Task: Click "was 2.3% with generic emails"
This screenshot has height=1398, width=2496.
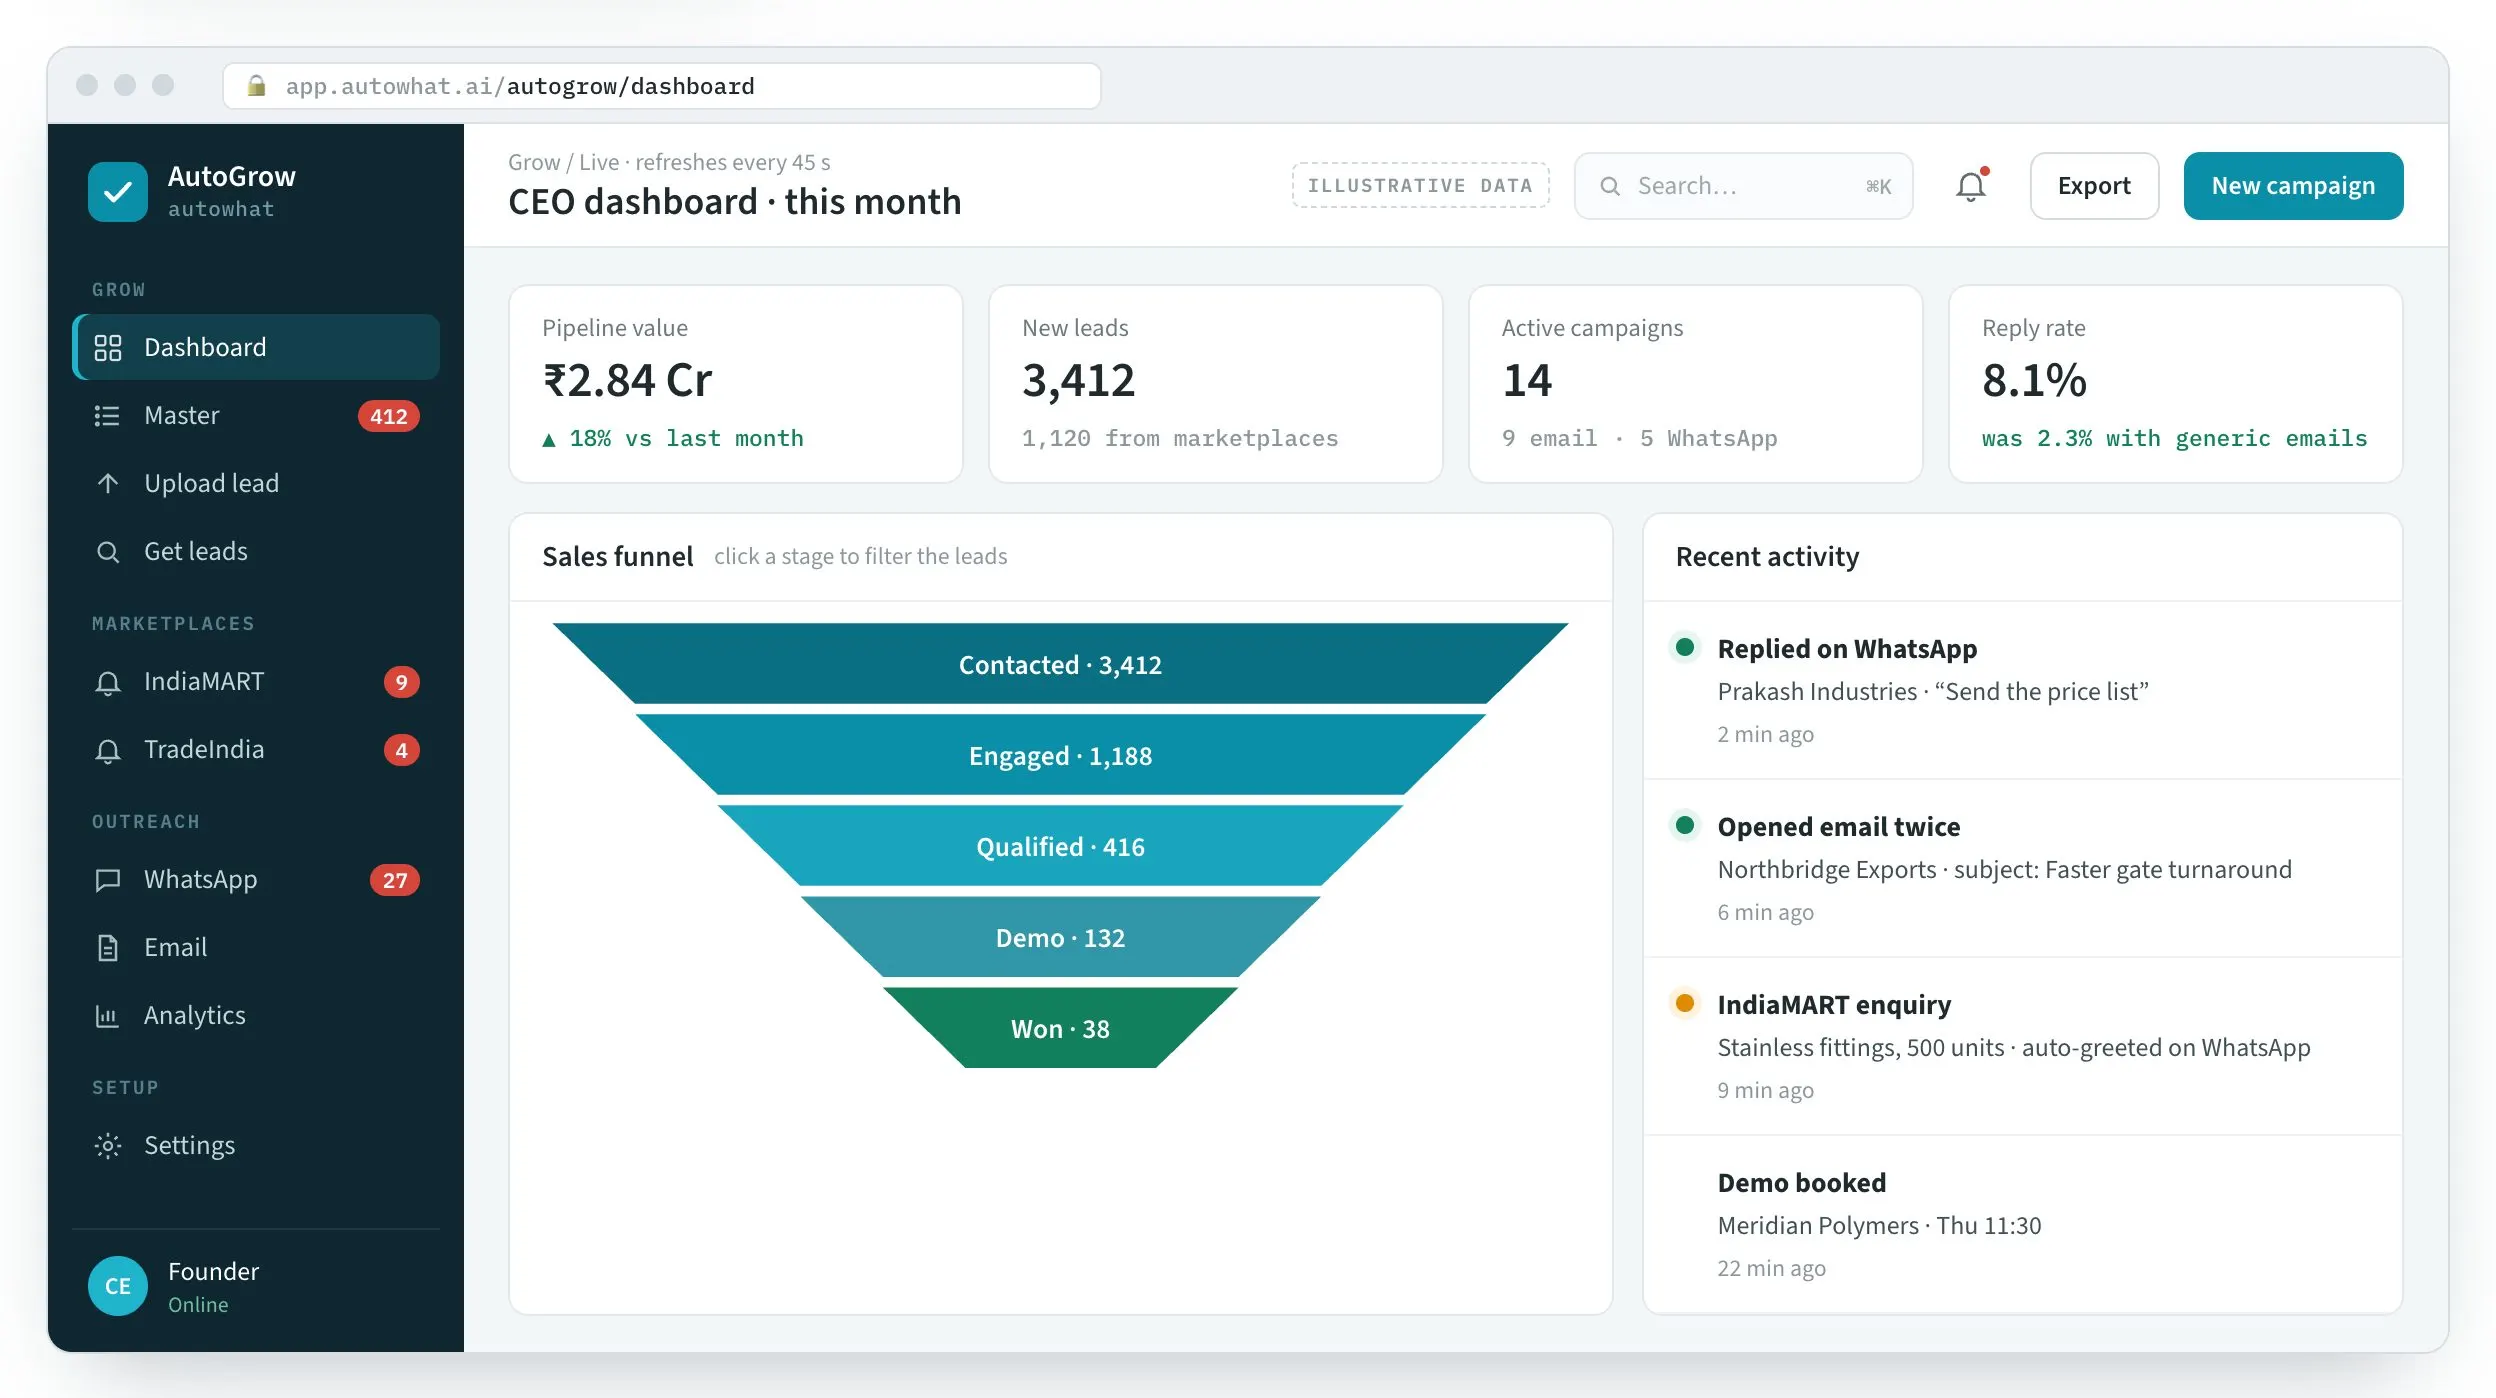Action: pos(2175,439)
